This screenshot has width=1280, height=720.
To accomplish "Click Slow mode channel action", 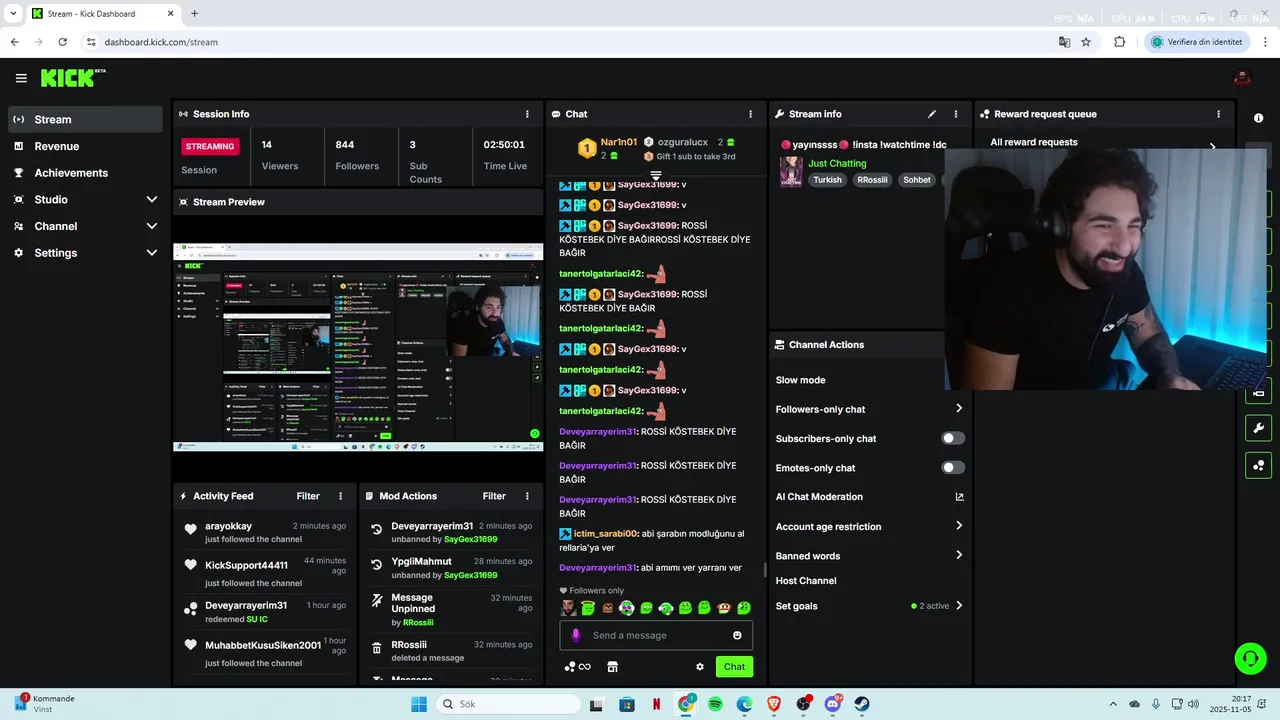I will point(800,380).
